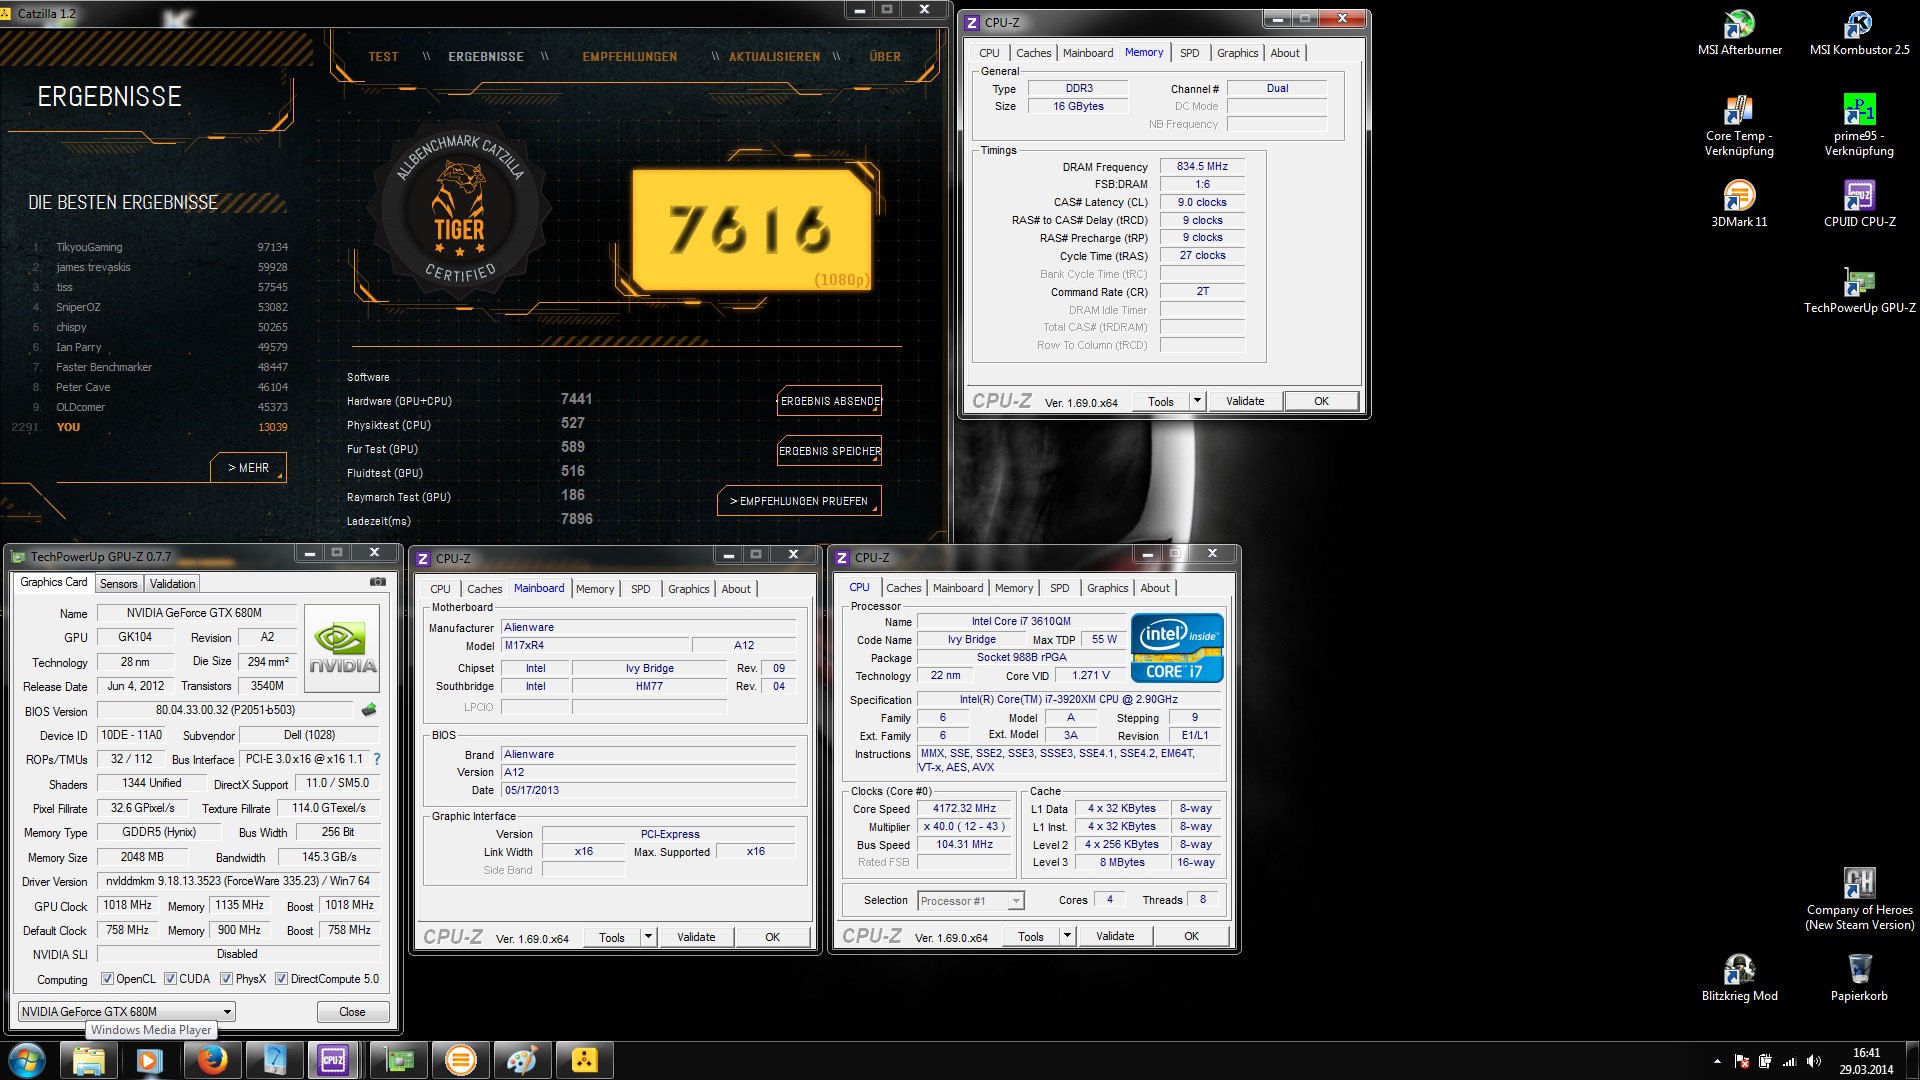1920x1080 pixels.
Task: Click the BIOS Version field in GPU-Z
Action: (x=225, y=710)
